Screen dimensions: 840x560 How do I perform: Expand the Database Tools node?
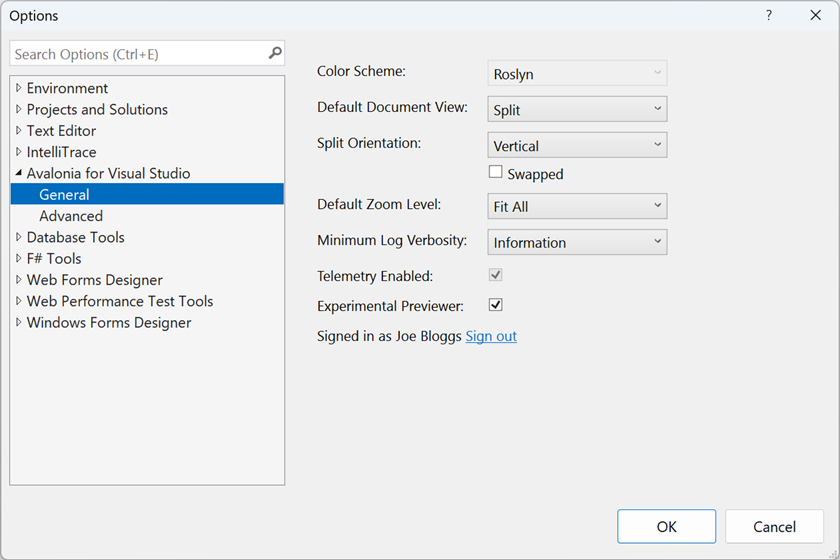pyautogui.click(x=19, y=237)
